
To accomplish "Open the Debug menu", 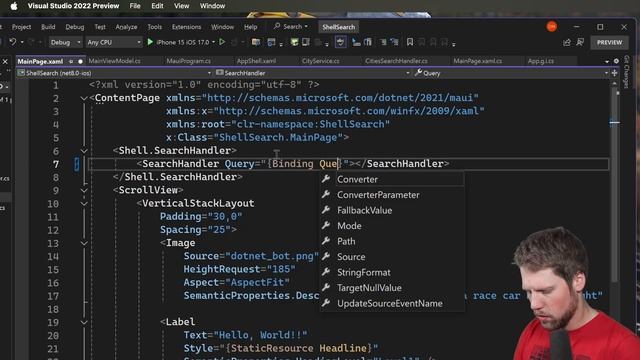I will click(75, 27).
